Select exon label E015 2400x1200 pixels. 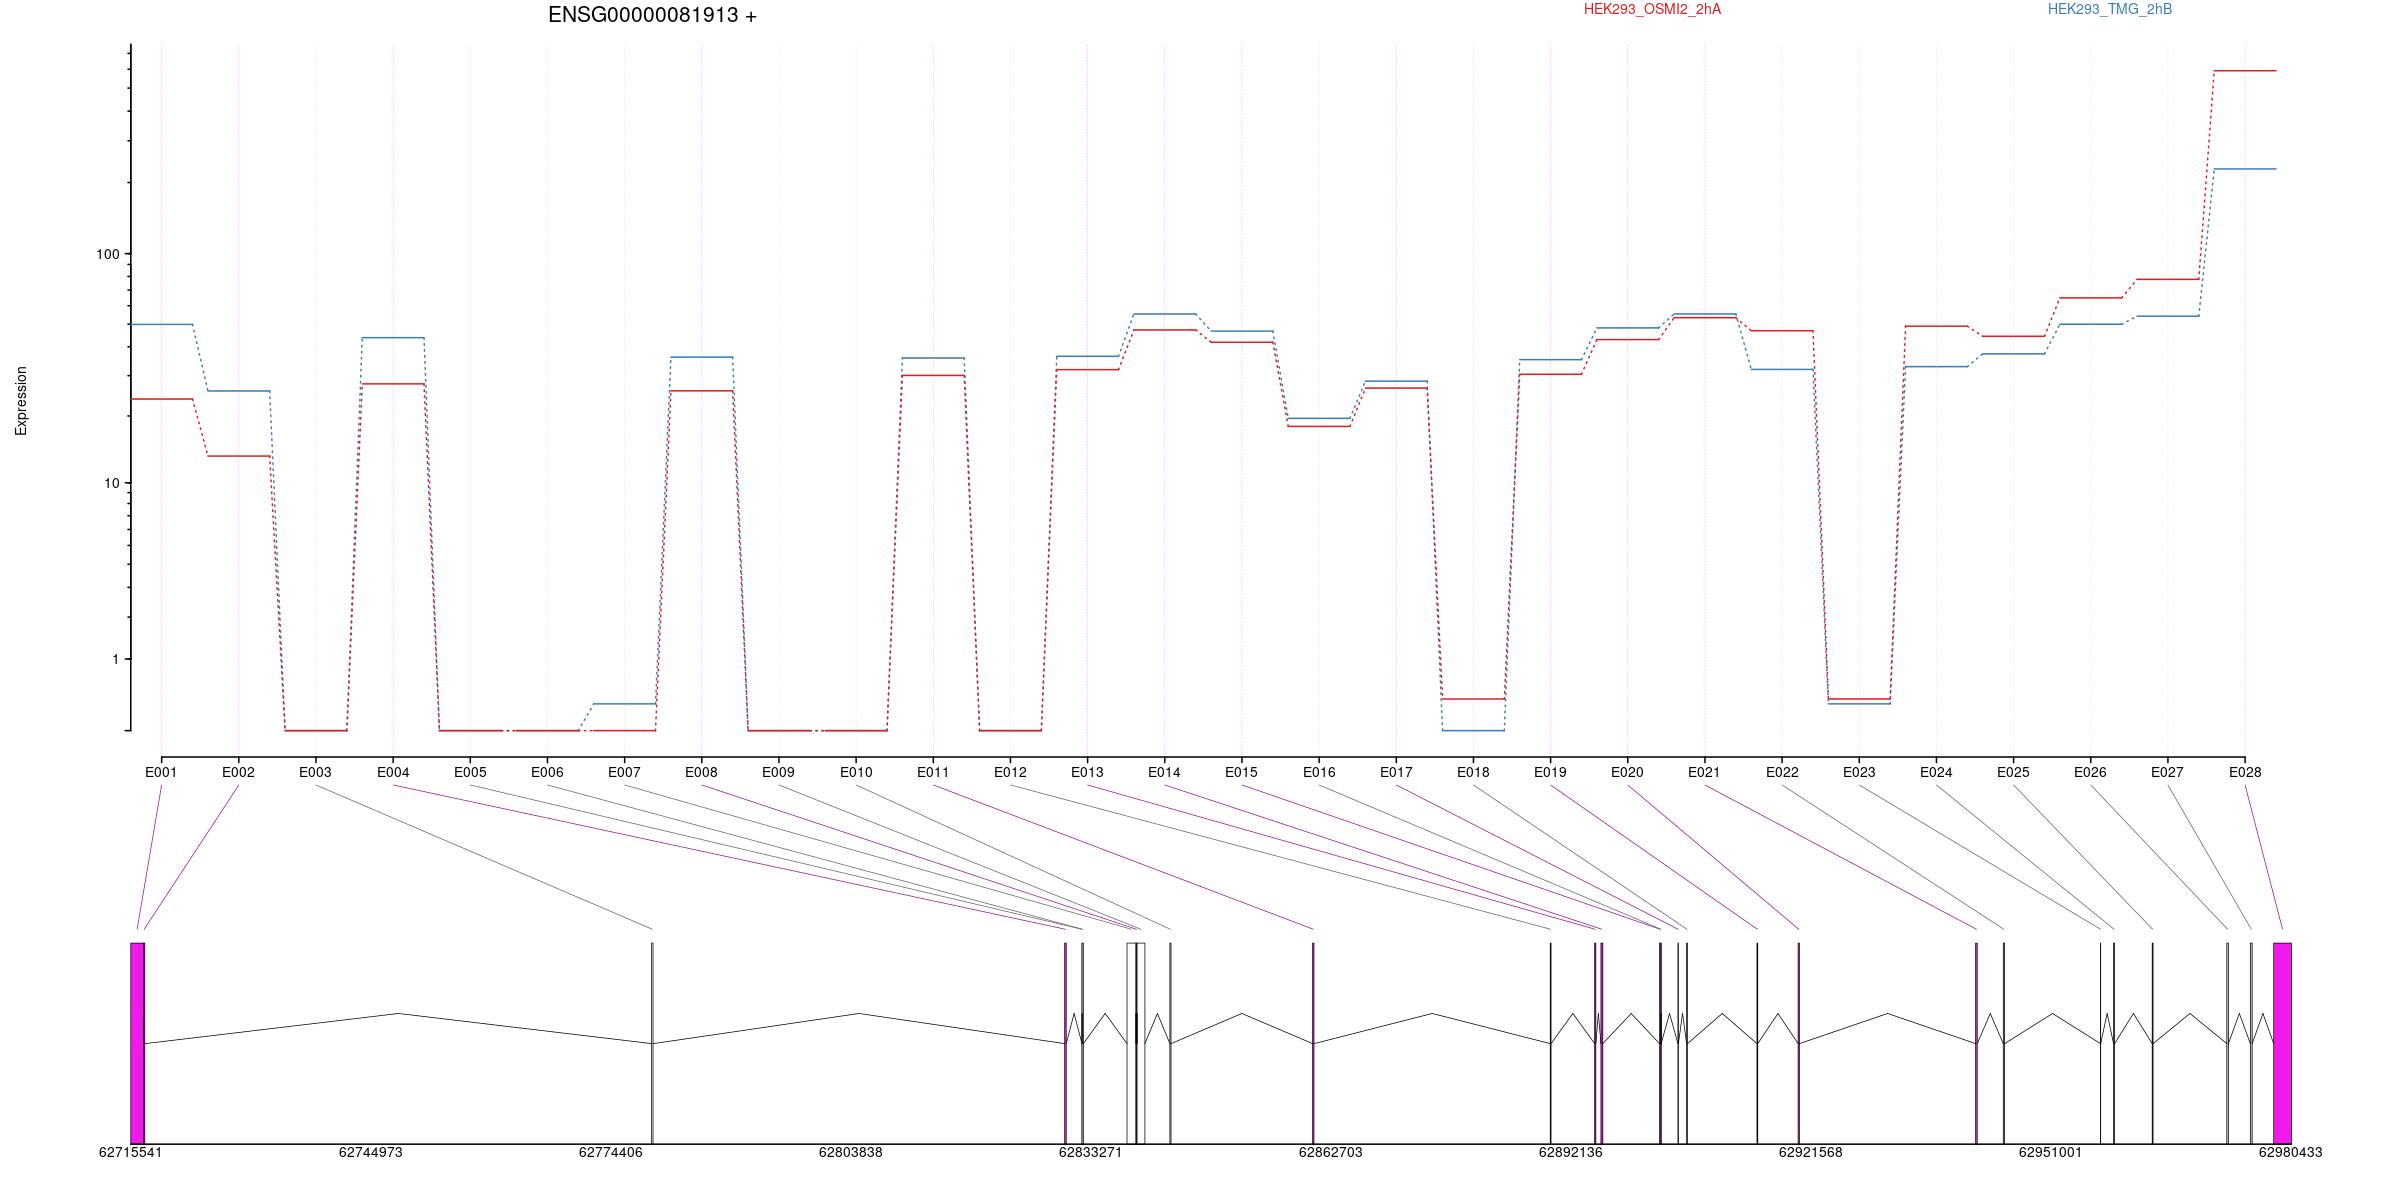[1241, 772]
